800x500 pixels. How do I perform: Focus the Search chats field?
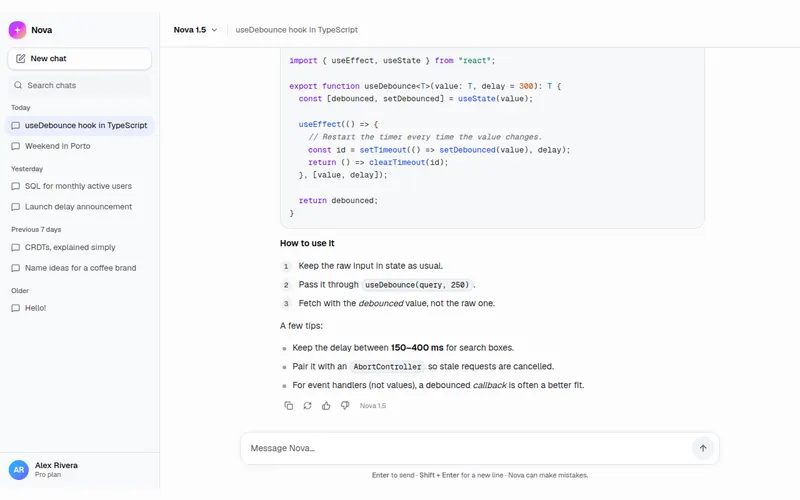tap(80, 85)
